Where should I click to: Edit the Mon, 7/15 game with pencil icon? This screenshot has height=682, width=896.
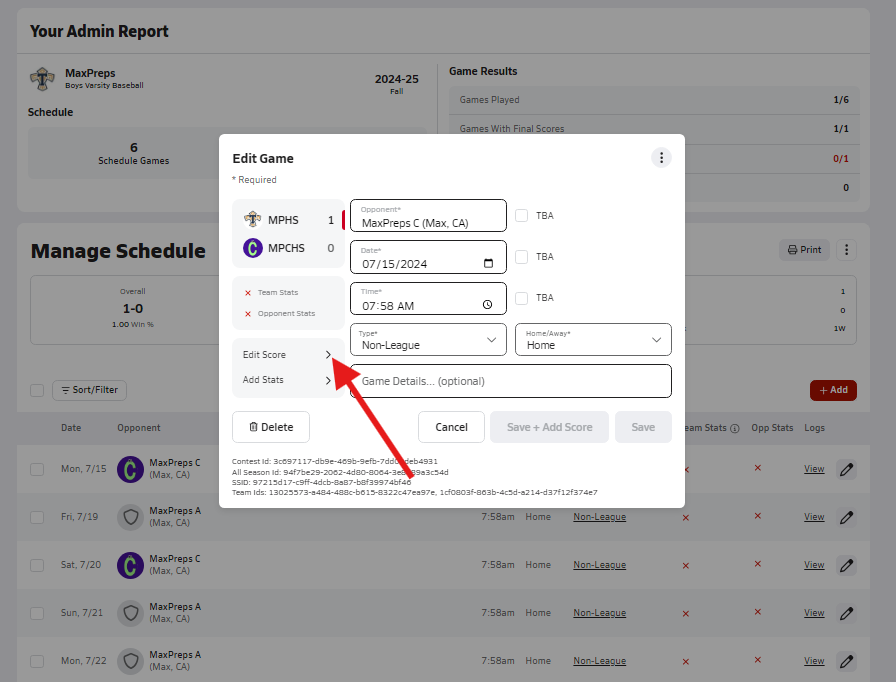pos(846,470)
